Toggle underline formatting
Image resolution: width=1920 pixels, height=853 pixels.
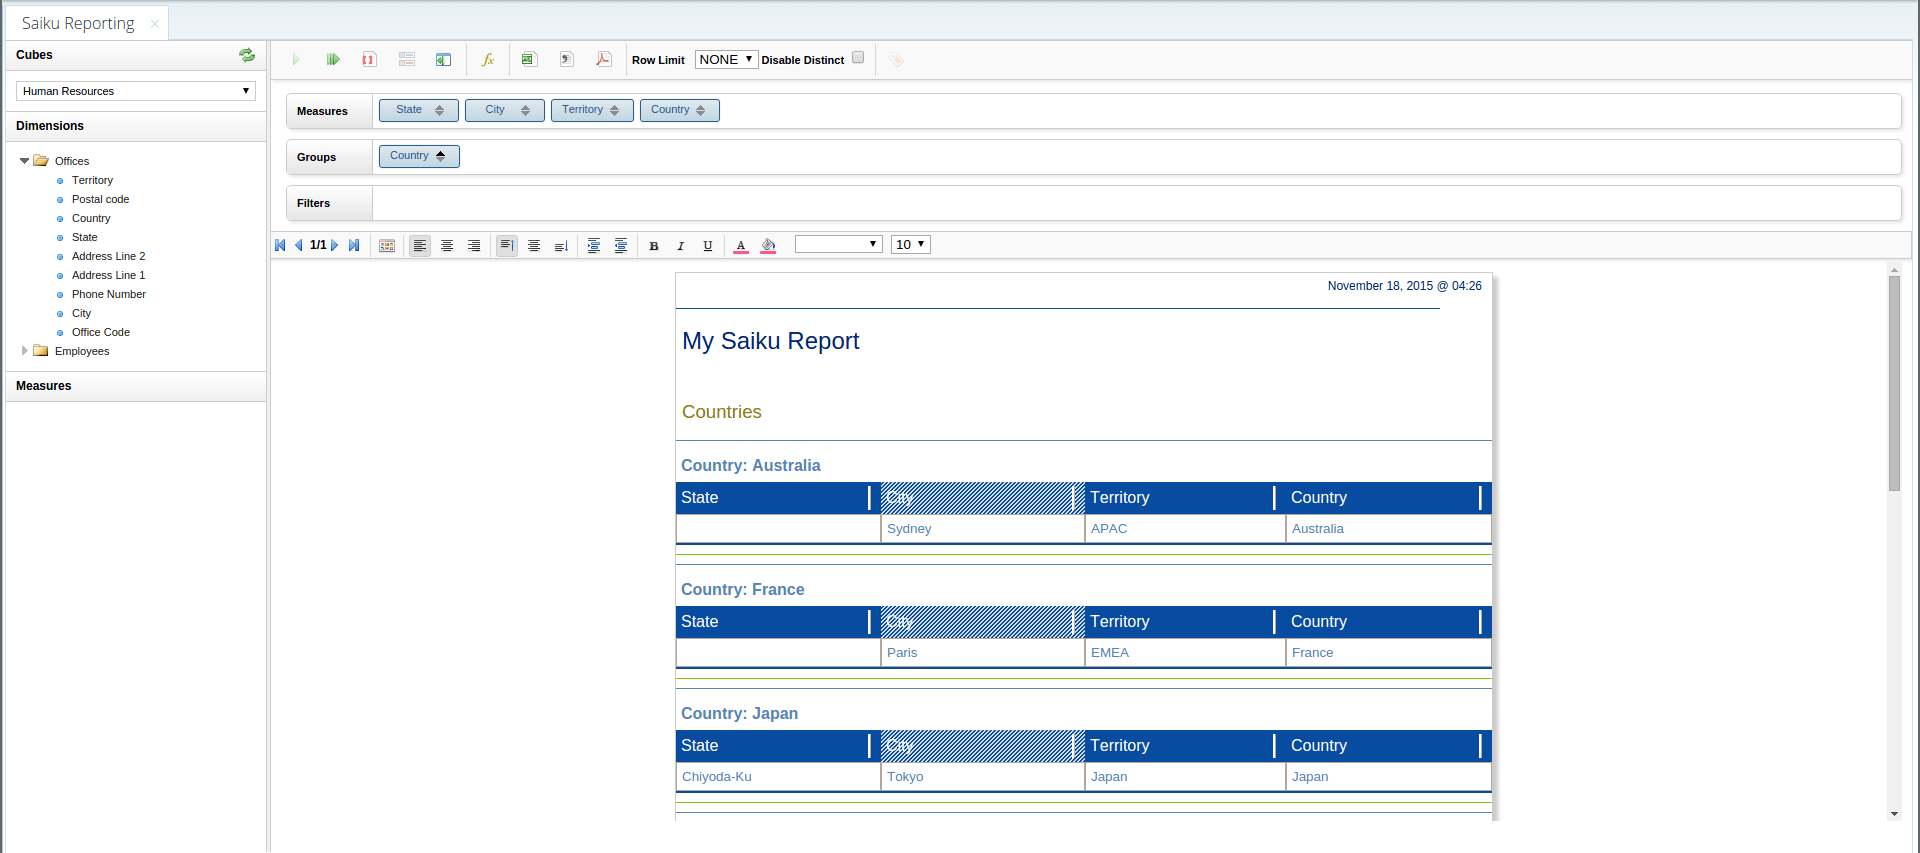click(x=708, y=246)
